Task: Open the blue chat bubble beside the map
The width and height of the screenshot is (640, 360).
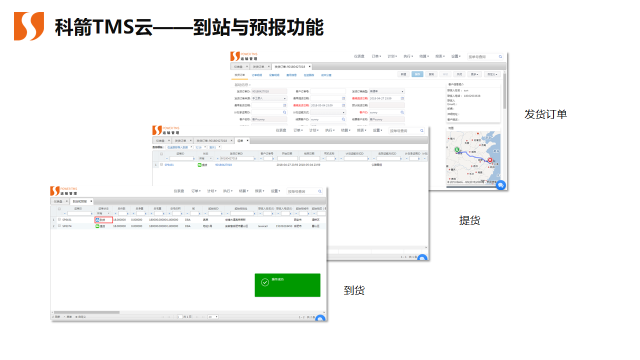Action: coord(500,185)
